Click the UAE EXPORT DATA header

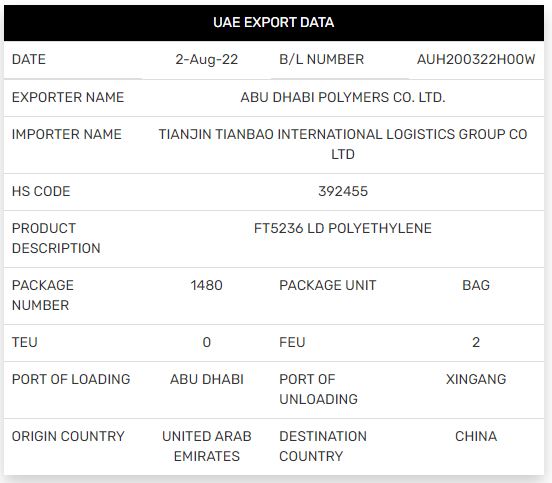(274, 23)
